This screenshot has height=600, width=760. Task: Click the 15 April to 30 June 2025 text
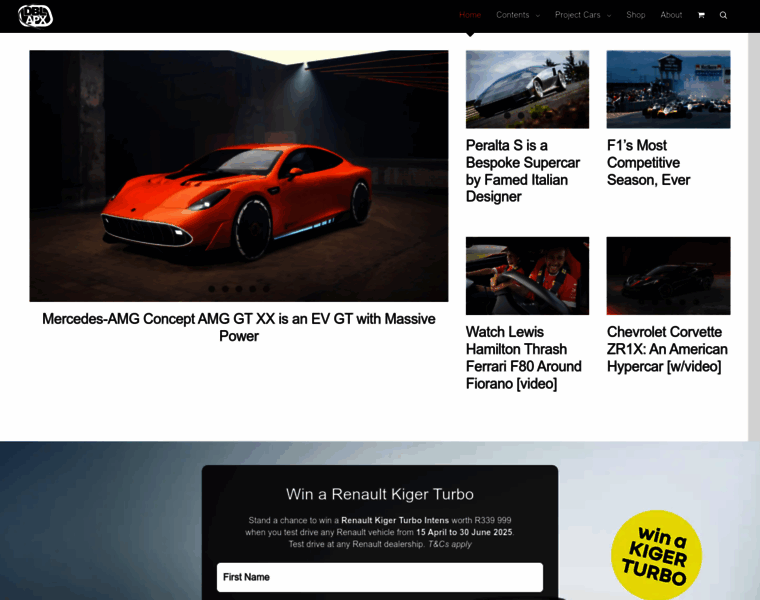coord(464,532)
